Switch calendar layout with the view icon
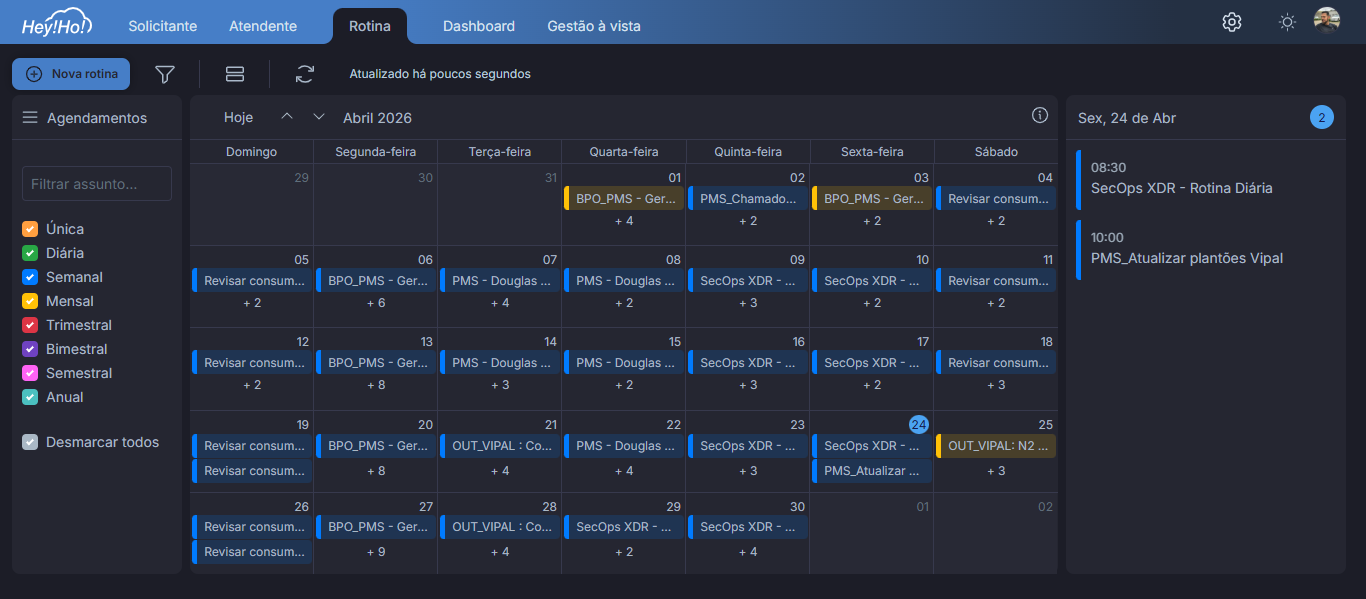1366x599 pixels. click(x=235, y=74)
